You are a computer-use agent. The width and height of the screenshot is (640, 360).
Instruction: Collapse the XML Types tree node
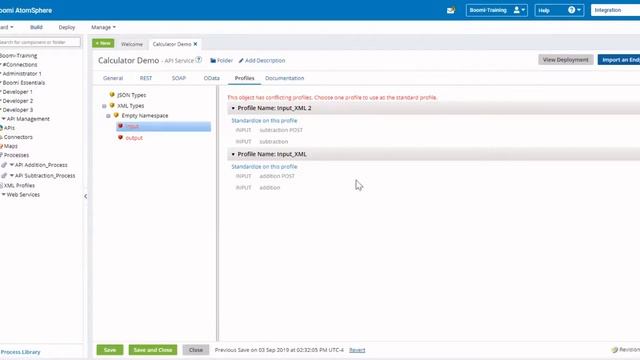click(x=104, y=106)
